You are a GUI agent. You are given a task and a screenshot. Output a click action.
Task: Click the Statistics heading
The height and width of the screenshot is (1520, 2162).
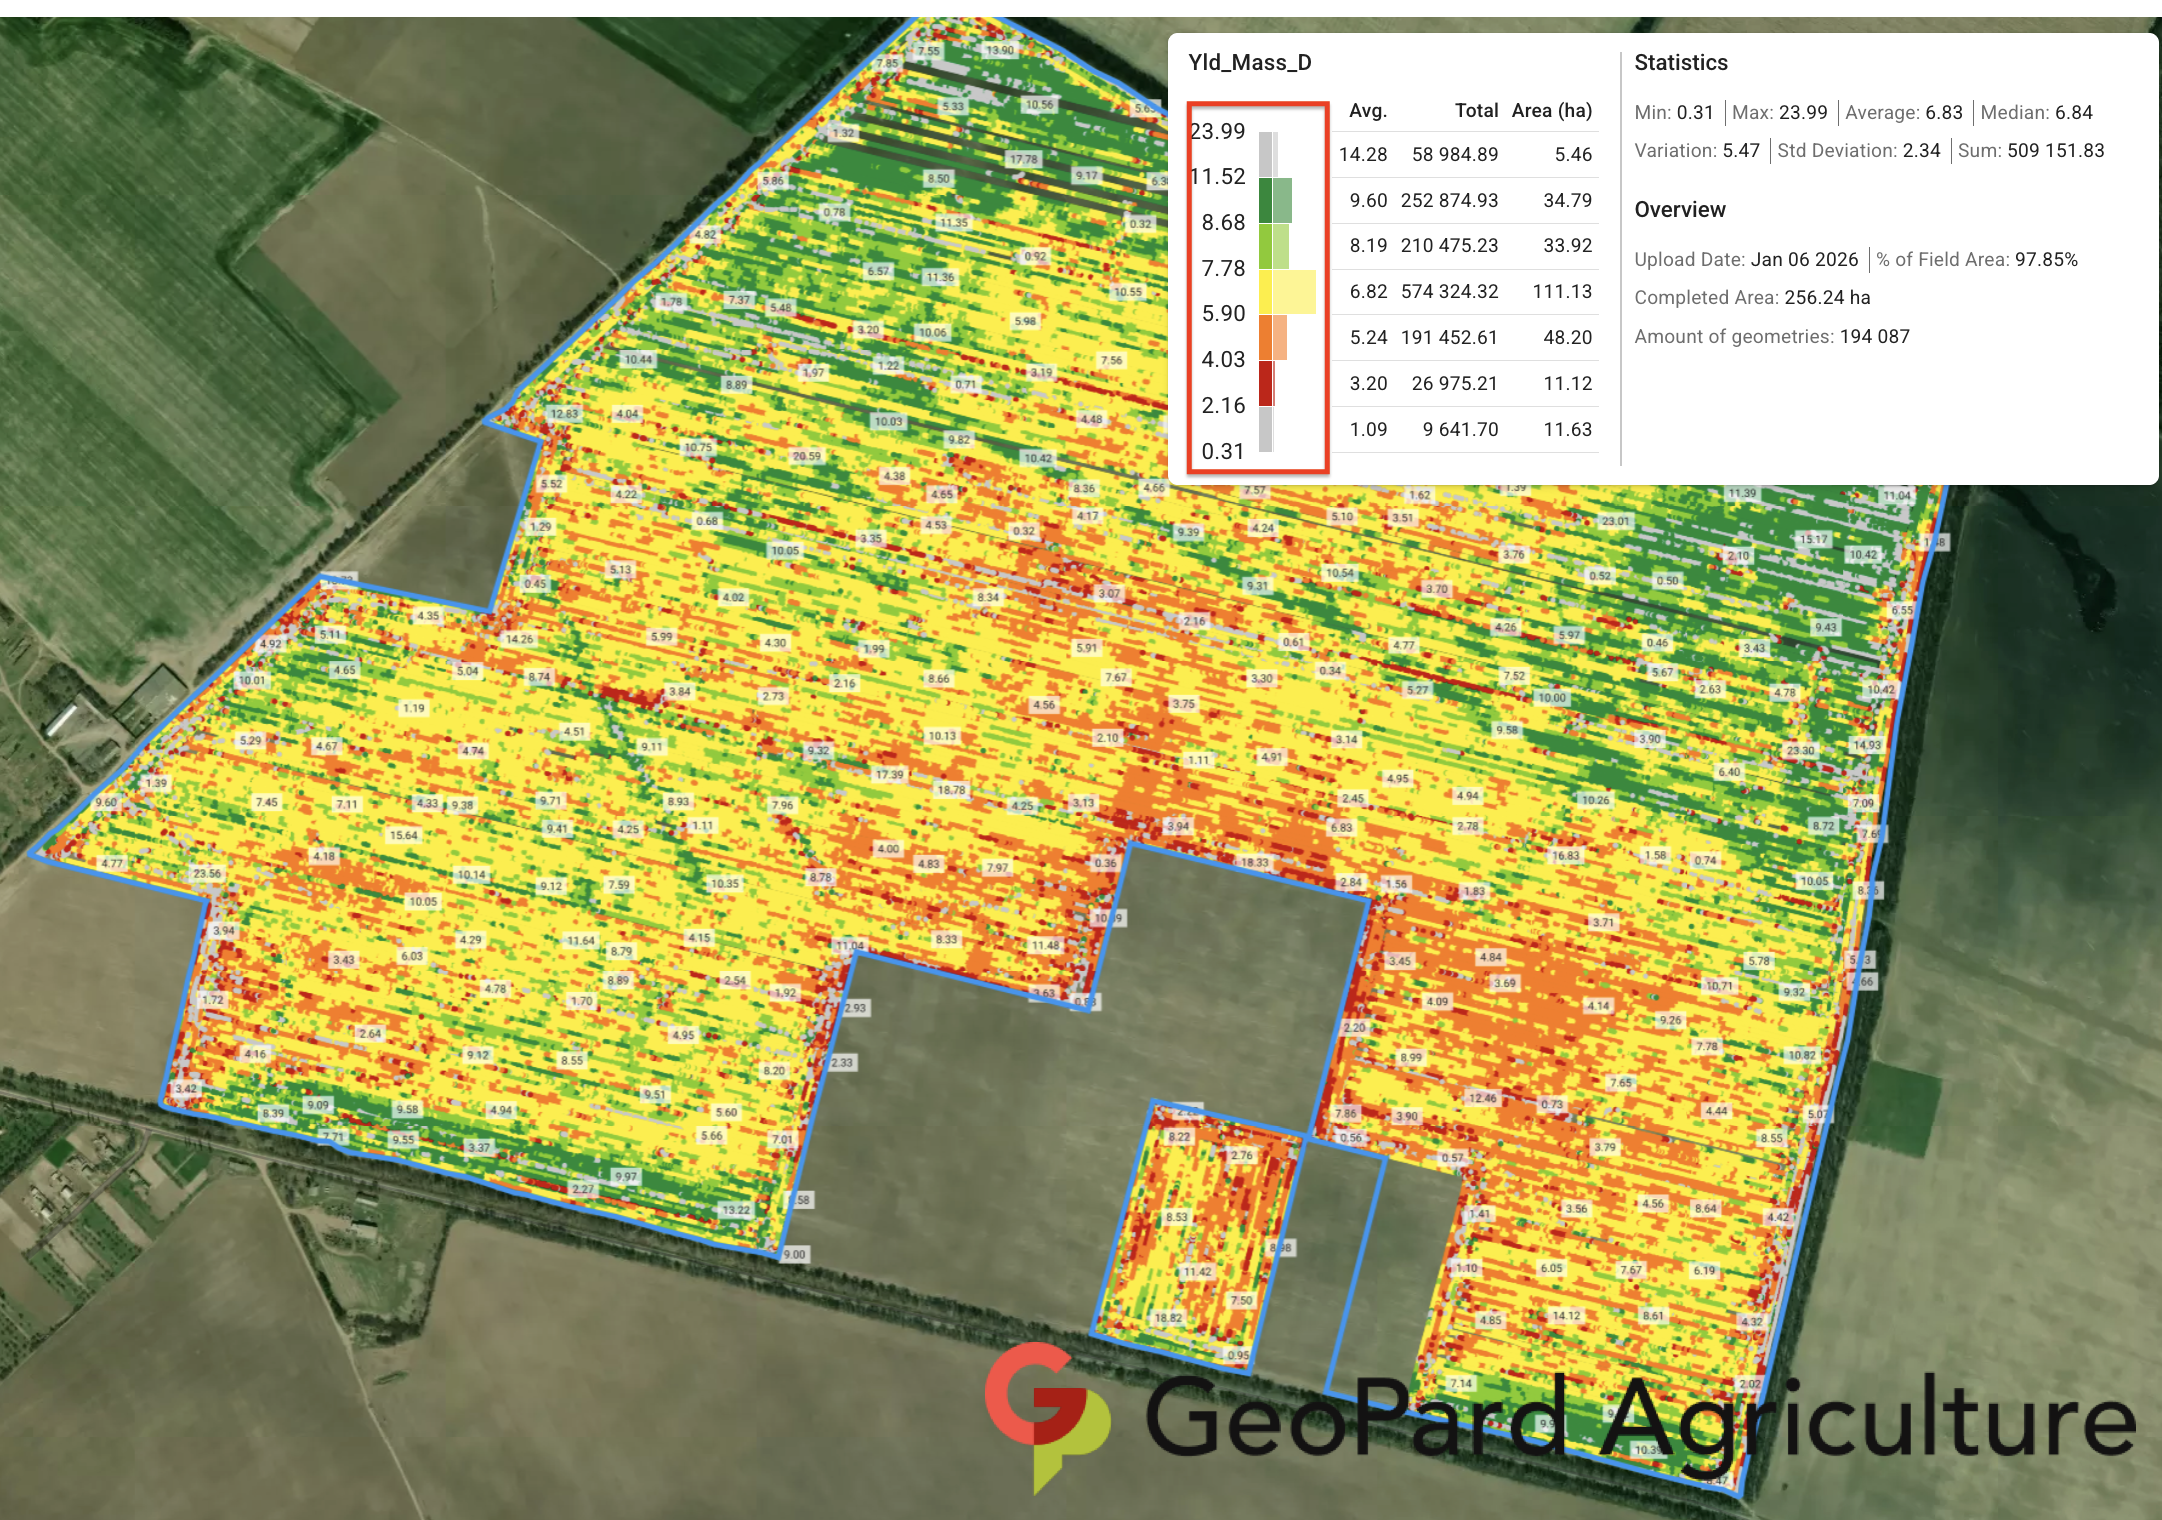click(x=1680, y=63)
